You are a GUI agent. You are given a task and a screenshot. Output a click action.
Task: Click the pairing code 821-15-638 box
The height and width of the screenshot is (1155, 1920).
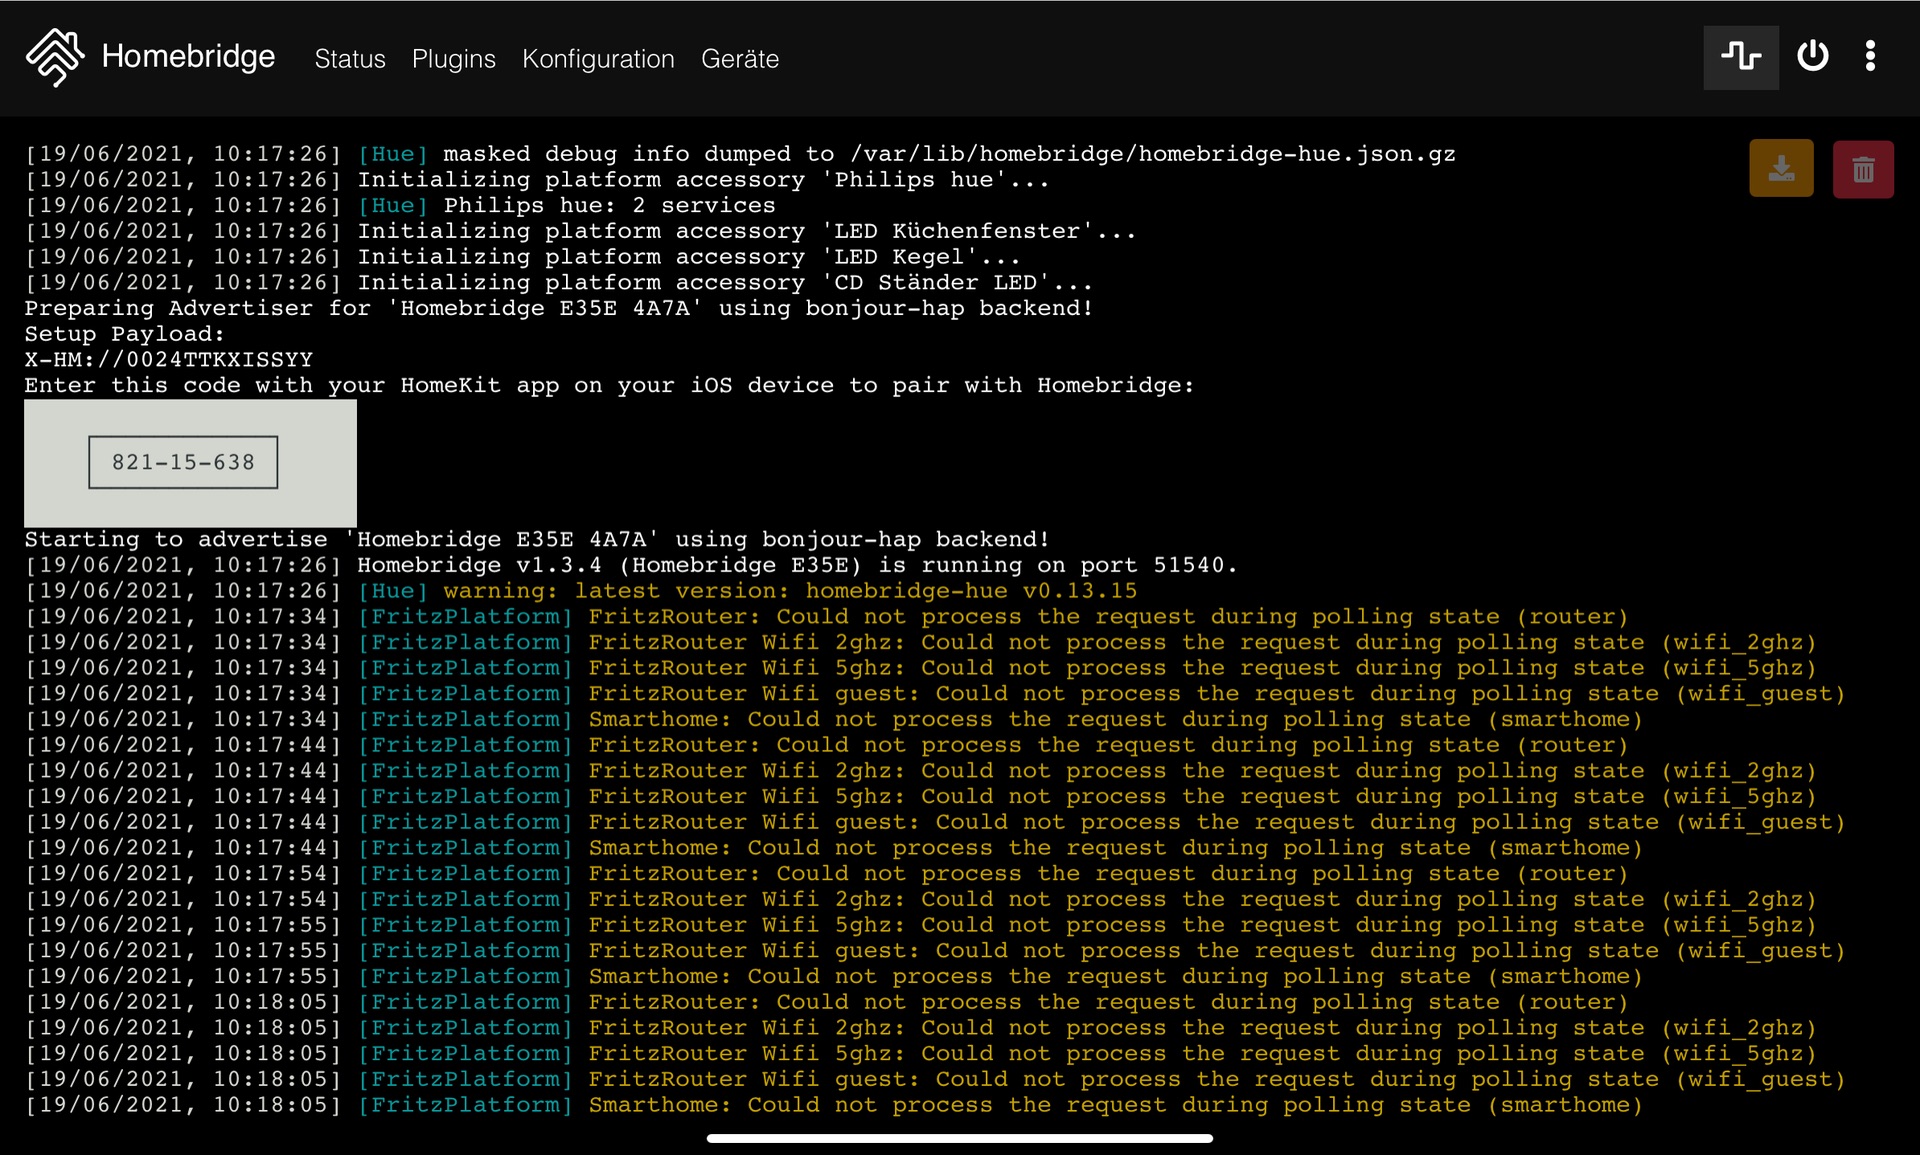(183, 462)
